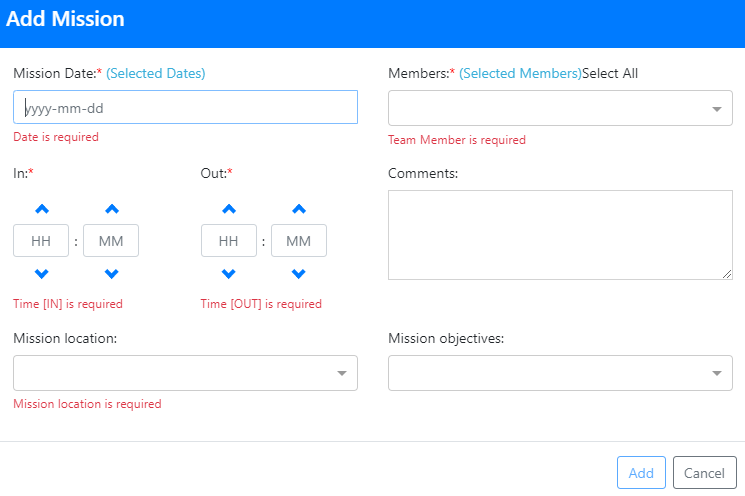Decrease the Out time minutes
Image resolution: width=745 pixels, height=496 pixels.
coord(298,273)
